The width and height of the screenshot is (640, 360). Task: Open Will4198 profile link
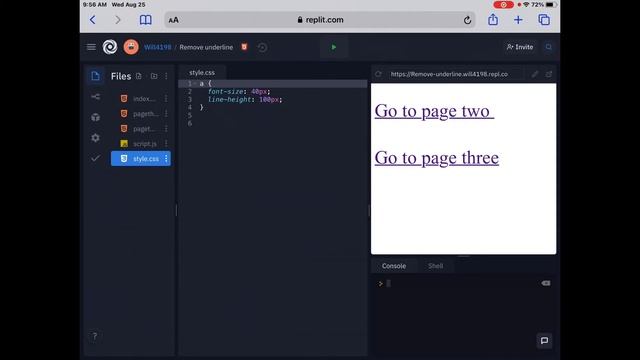point(158,47)
